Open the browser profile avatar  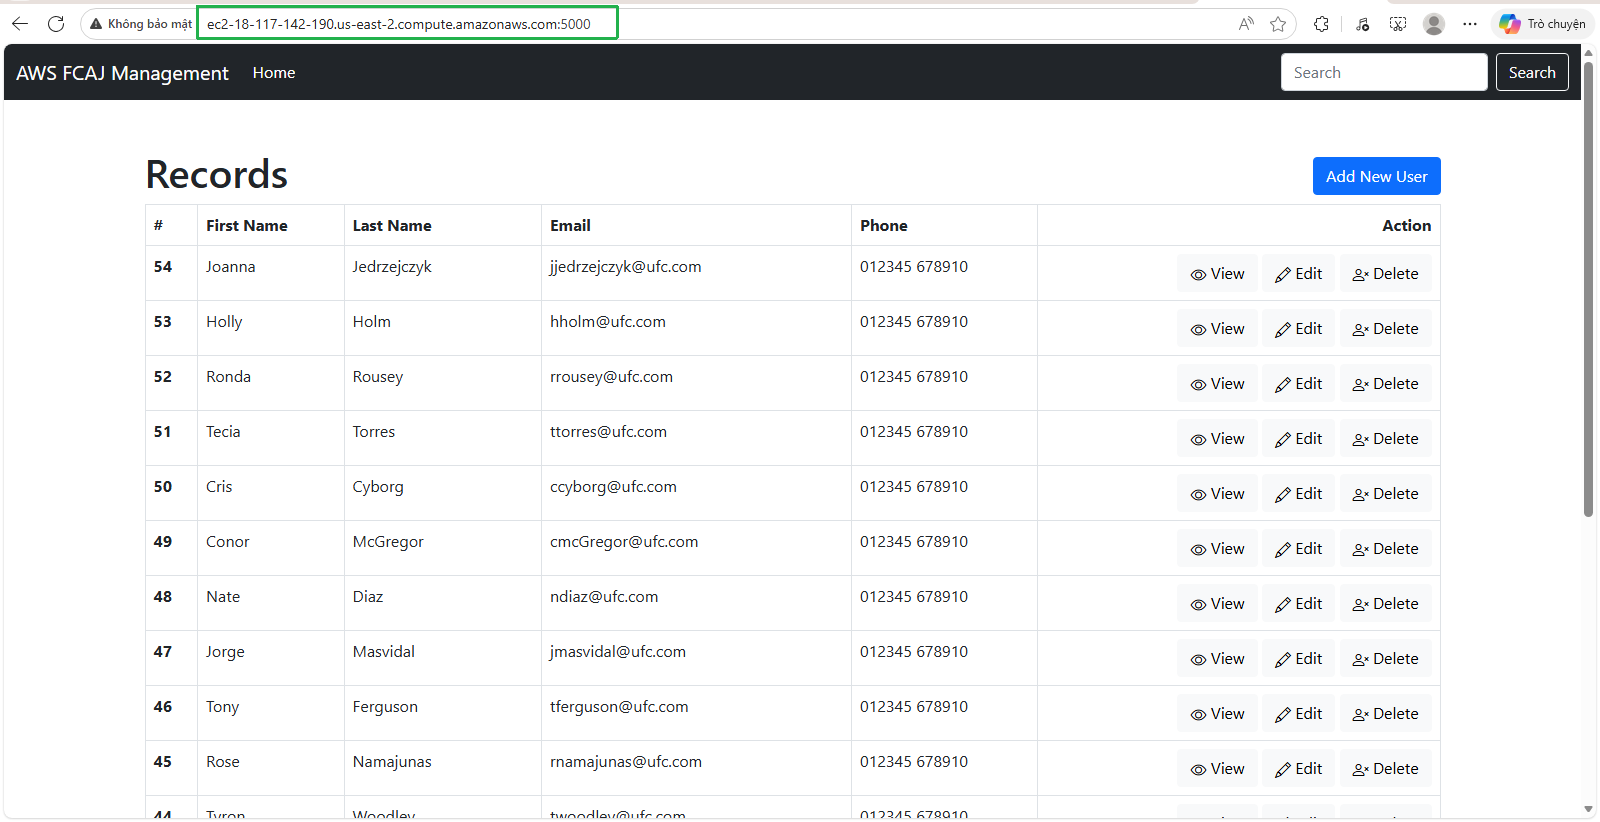click(x=1434, y=24)
